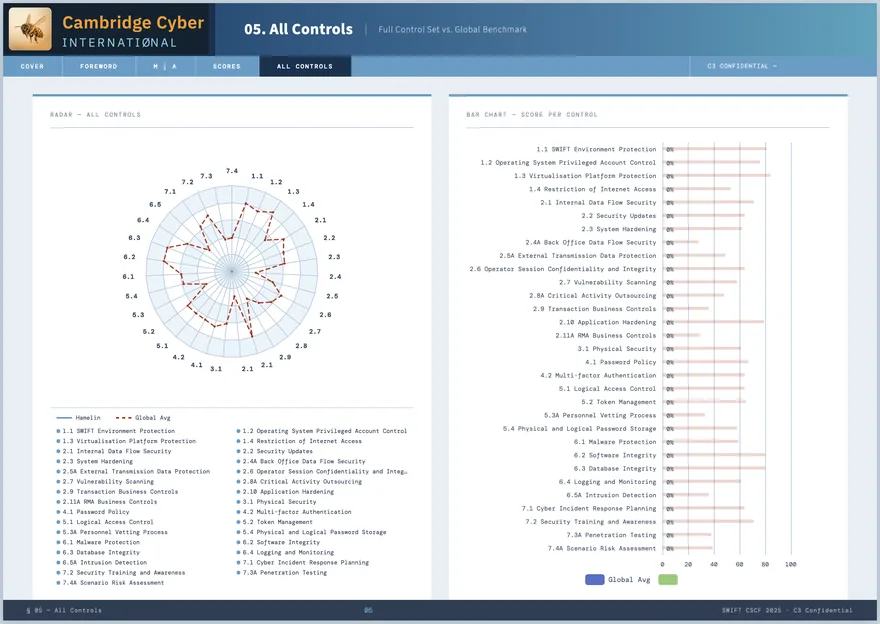Select radar legend item 2.4A Back Office Data Flow Security
Viewport: 880px width, 624px height.
[301, 461]
